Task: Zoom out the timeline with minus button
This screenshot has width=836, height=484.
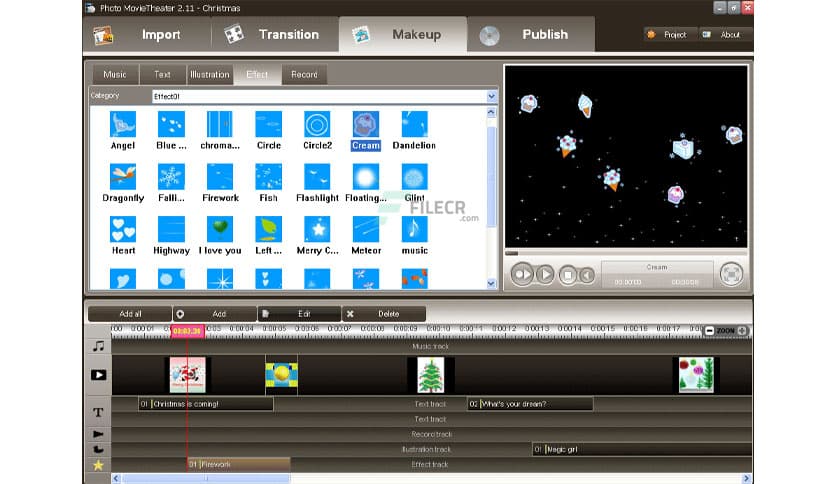Action: 710,331
